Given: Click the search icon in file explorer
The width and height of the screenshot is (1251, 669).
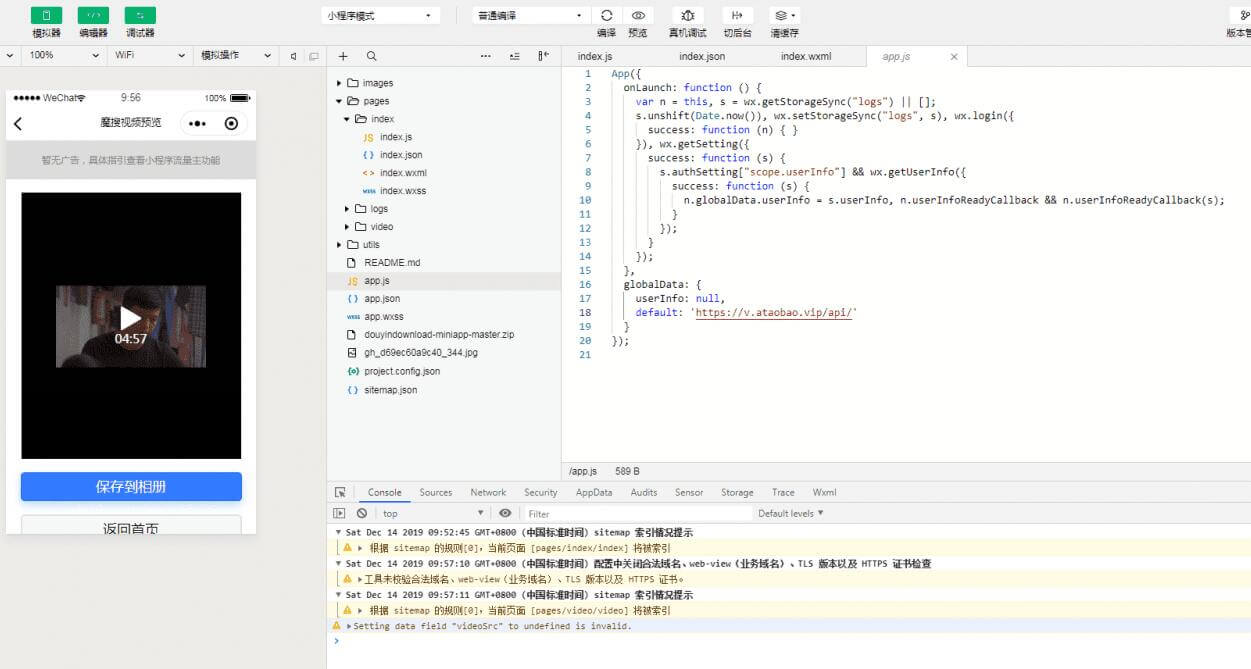Looking at the screenshot, I should click(371, 57).
